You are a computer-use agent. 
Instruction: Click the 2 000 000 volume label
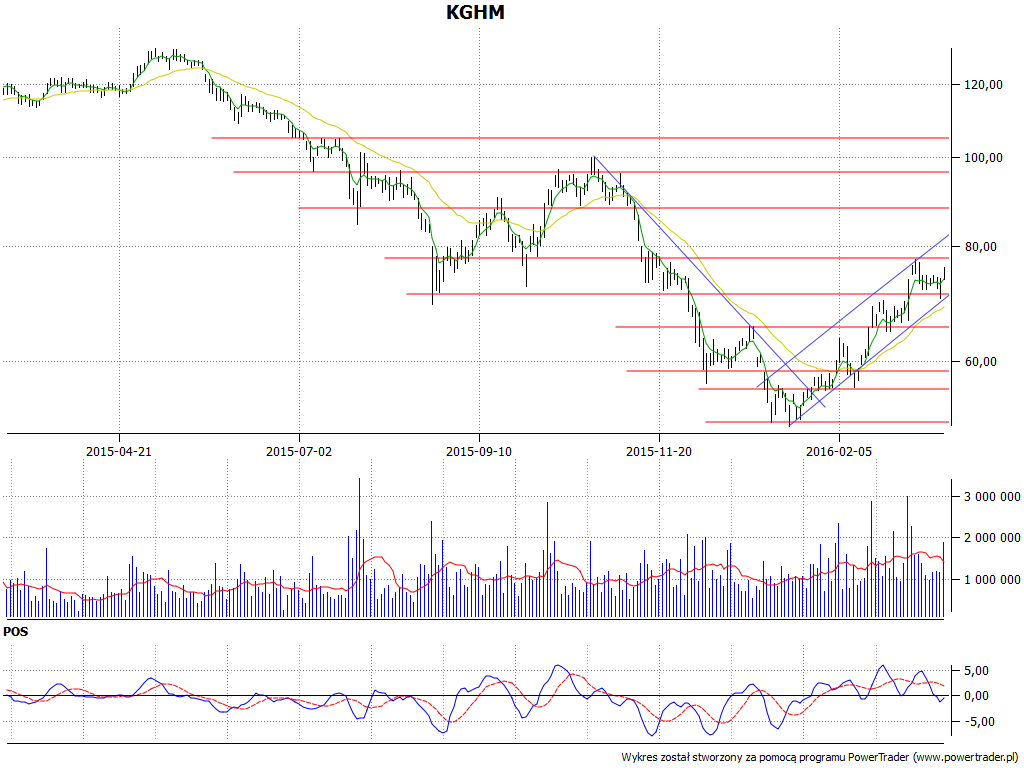point(992,537)
